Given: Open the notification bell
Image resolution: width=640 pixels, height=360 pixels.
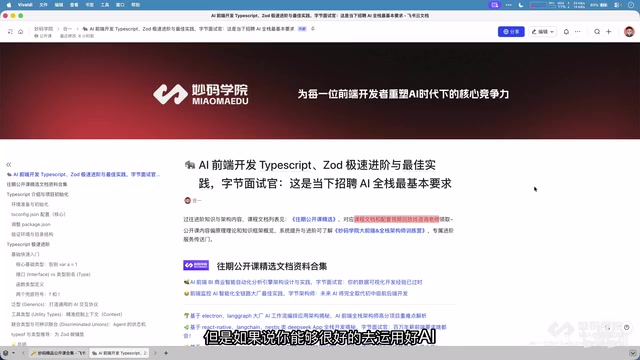Looking at the screenshot, I should 566,31.
